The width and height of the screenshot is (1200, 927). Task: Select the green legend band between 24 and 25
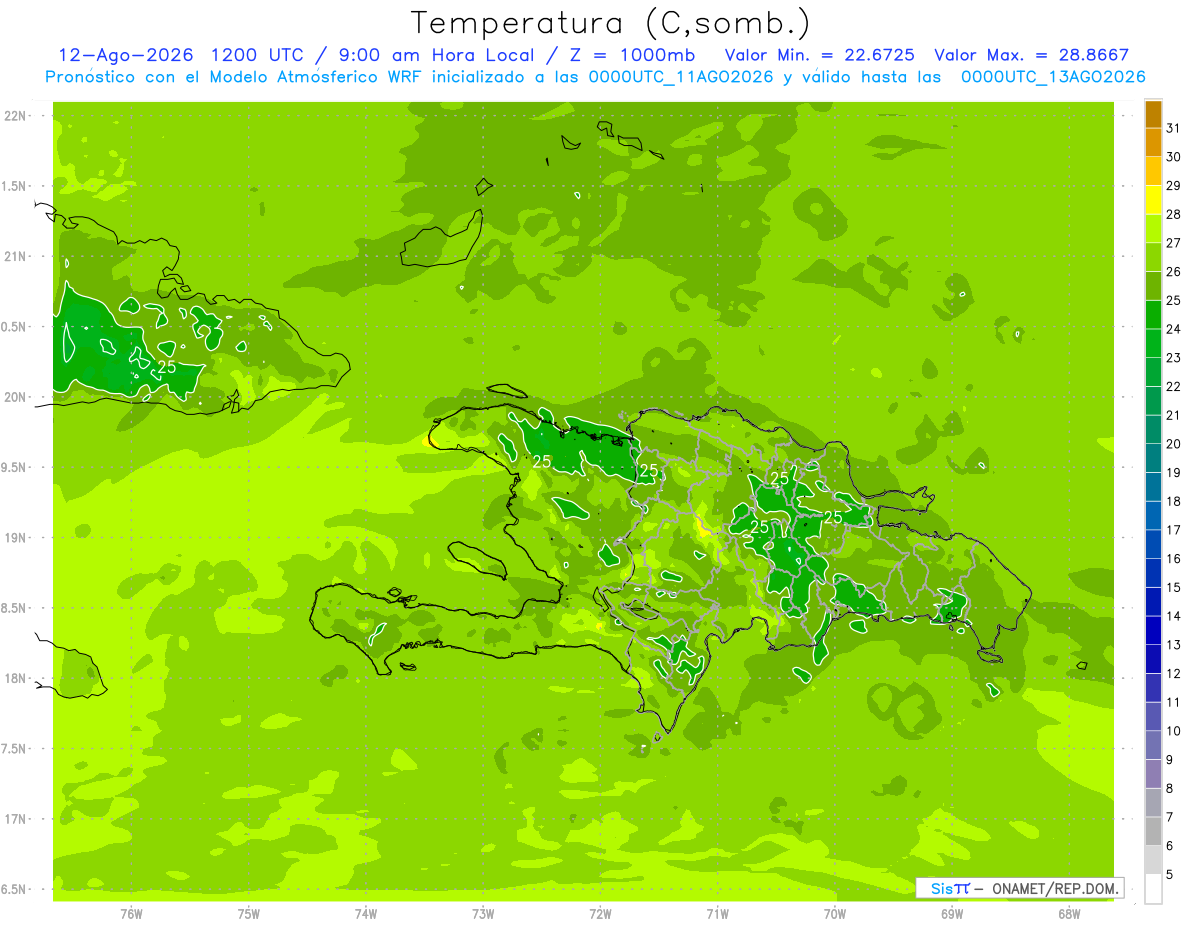click(1153, 315)
